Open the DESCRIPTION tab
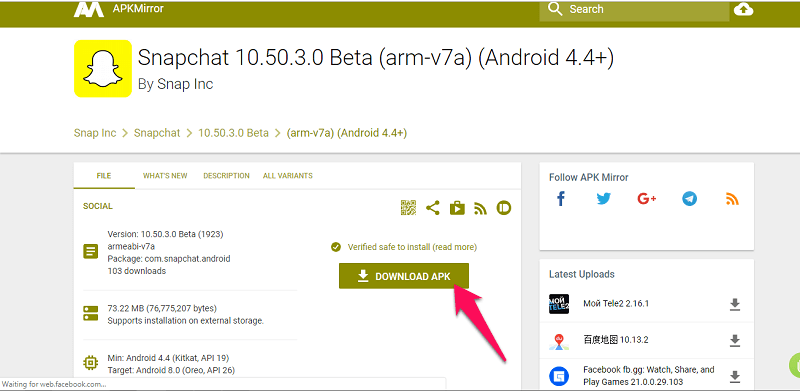This screenshot has width=800, height=391. tap(227, 176)
